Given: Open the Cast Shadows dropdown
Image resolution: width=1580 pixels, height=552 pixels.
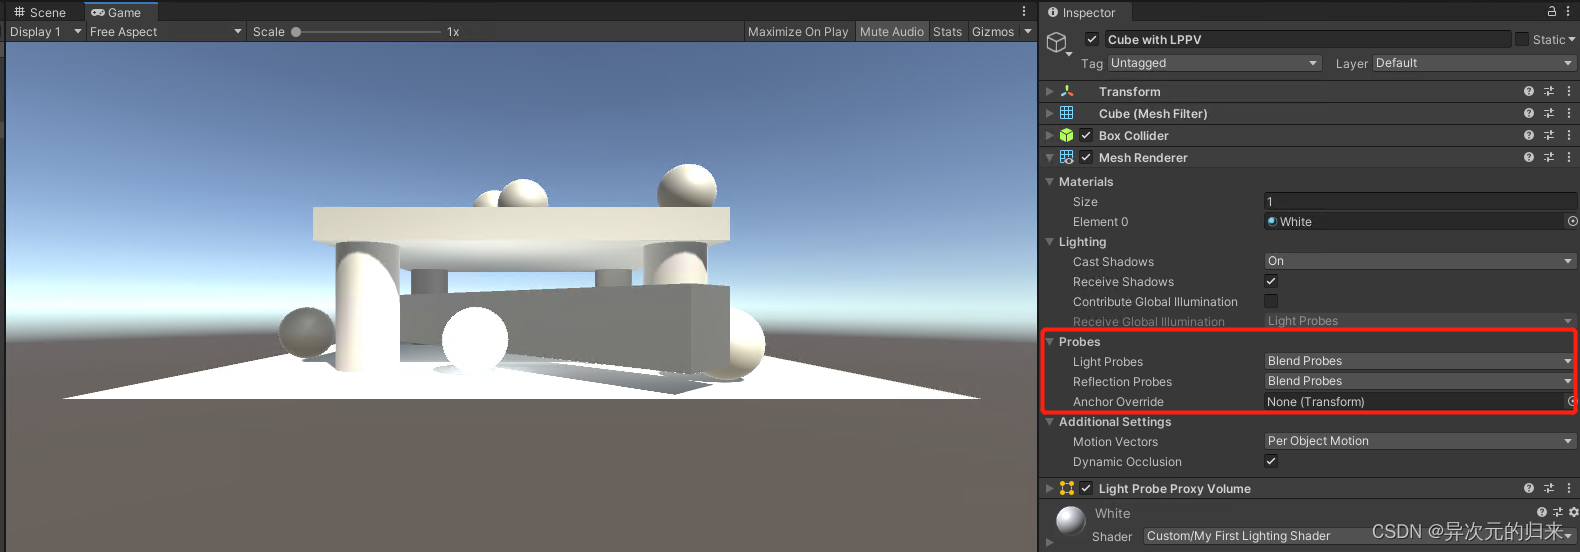Looking at the screenshot, I should [1420, 261].
